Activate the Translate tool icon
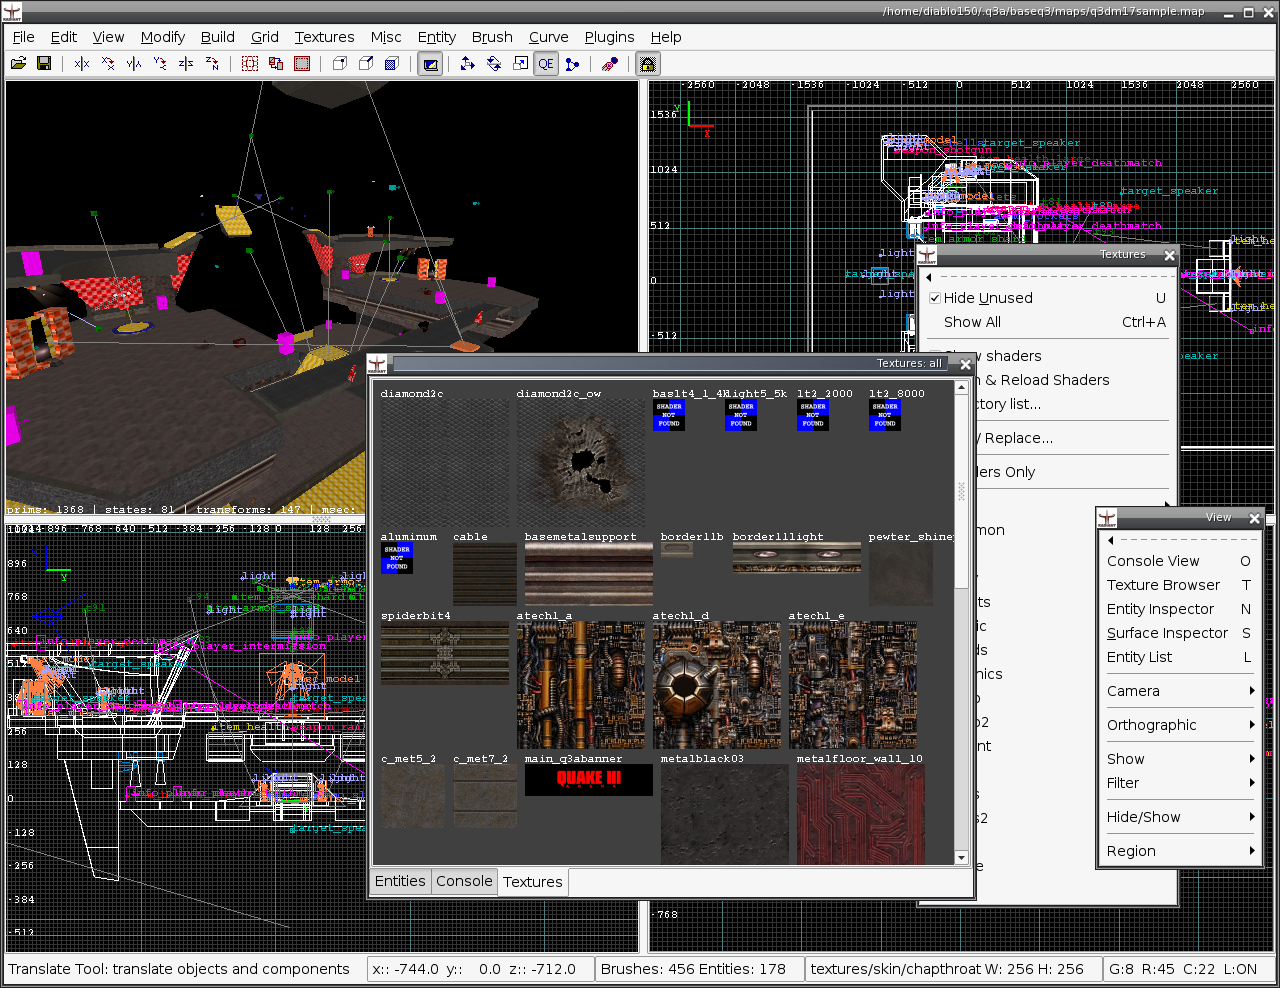Image resolution: width=1280 pixels, height=988 pixels. click(x=468, y=64)
